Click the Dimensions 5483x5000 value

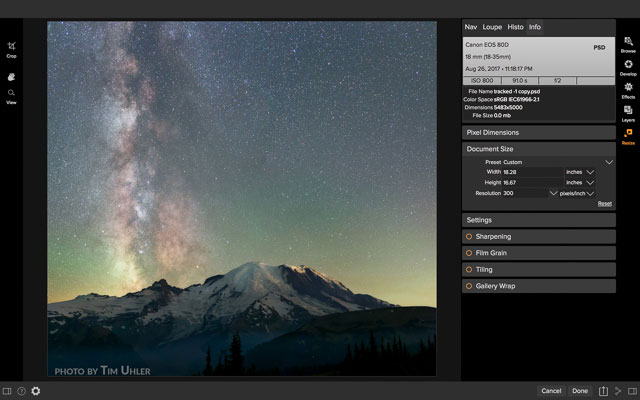click(x=508, y=108)
